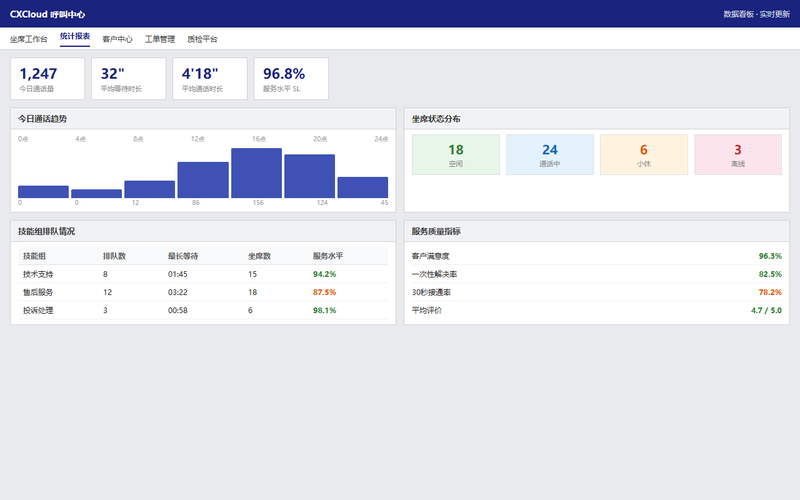The image size is (800, 500).
Task: Click the 技能组排队情况 panel title
Action: [x=46, y=231]
